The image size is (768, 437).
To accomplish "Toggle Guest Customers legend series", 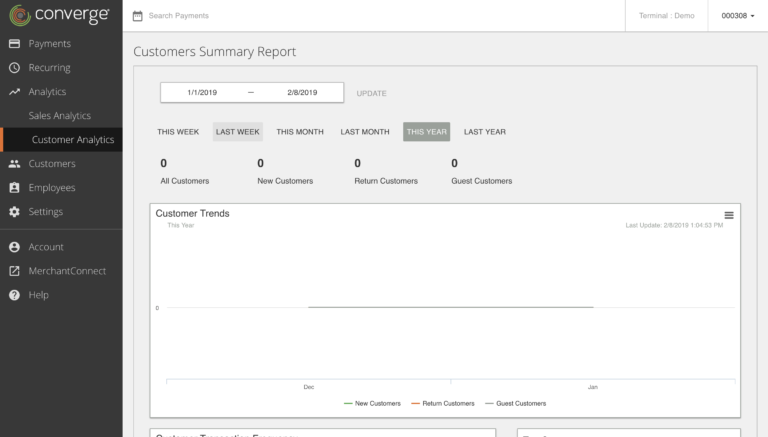I will coord(516,403).
